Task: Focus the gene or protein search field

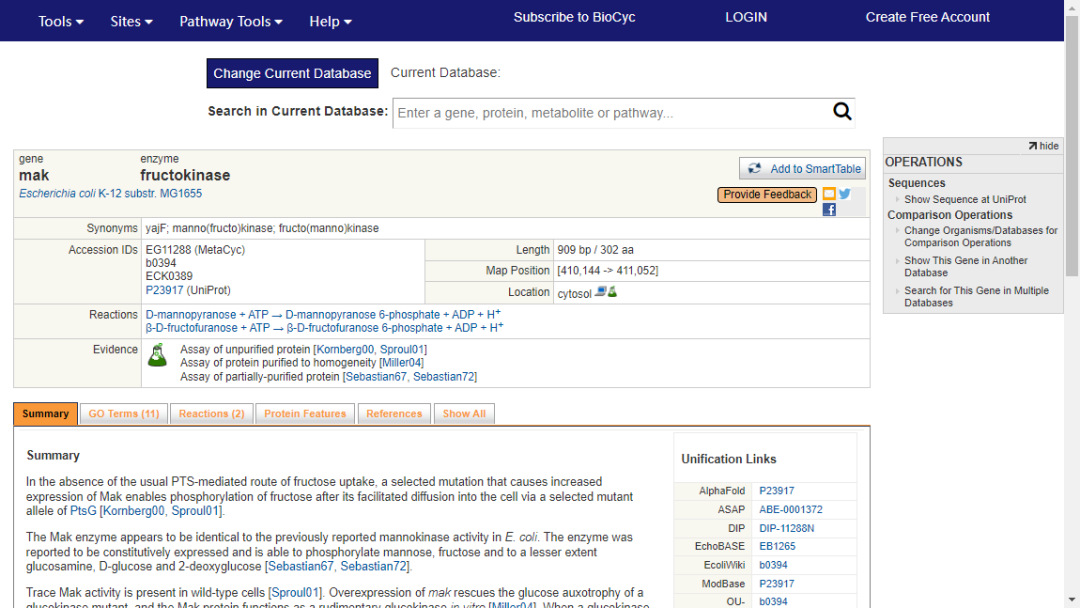Action: 610,113
